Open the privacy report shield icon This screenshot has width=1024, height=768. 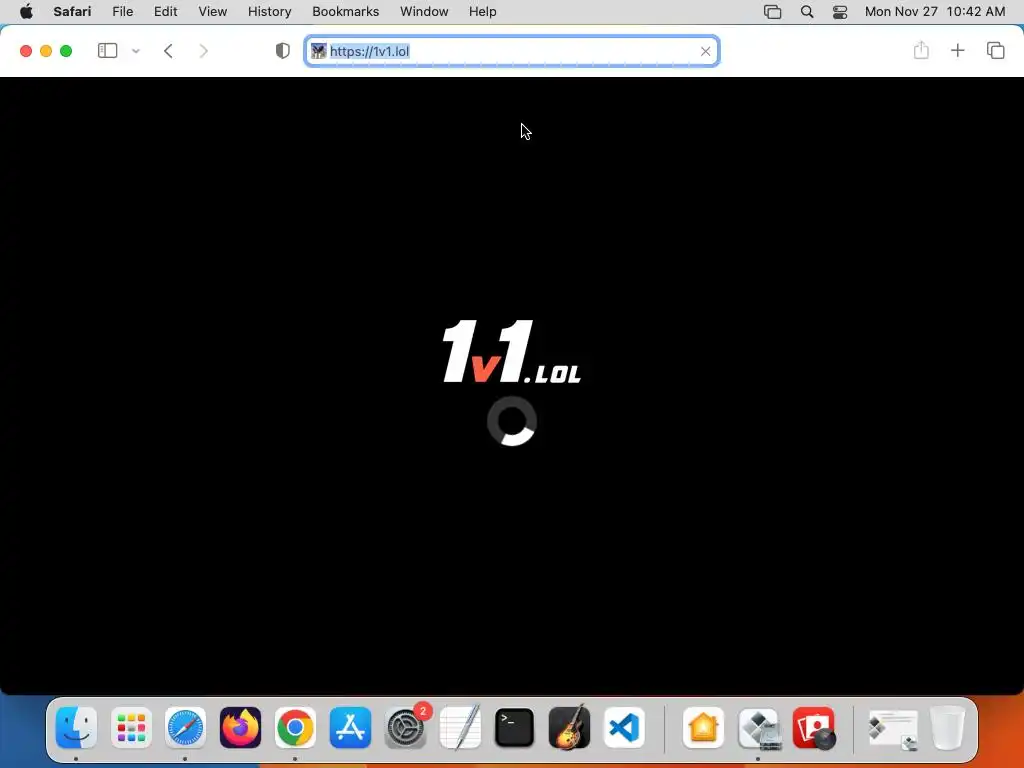point(283,51)
